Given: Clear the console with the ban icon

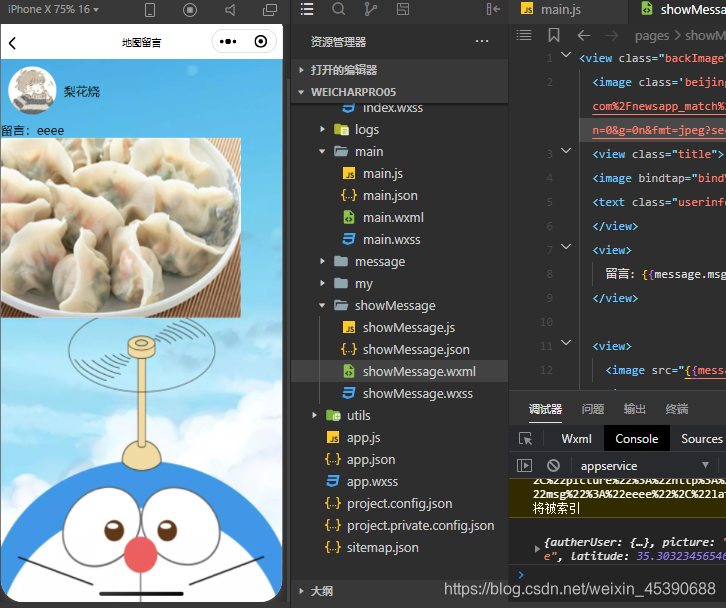Looking at the screenshot, I should 553,465.
